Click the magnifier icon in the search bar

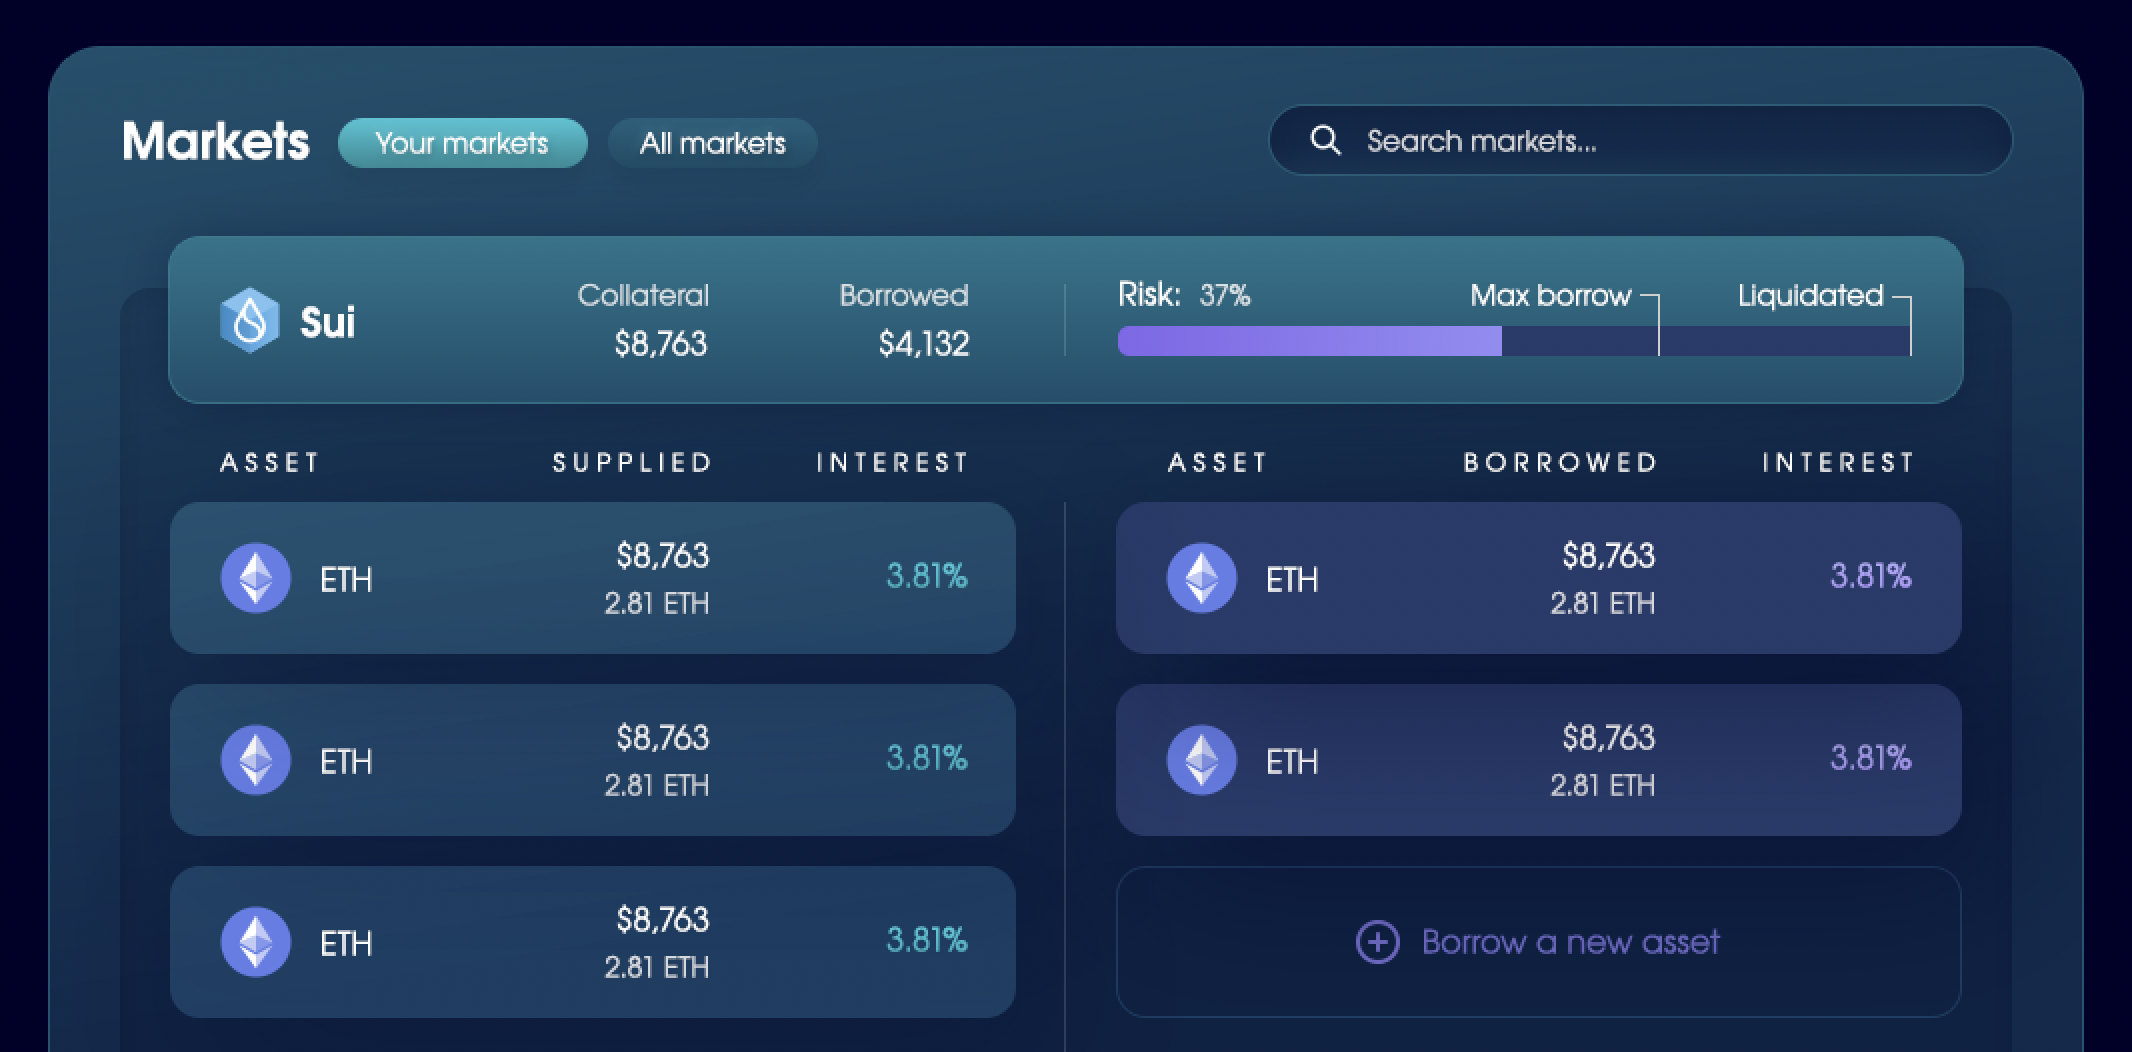tap(1325, 141)
